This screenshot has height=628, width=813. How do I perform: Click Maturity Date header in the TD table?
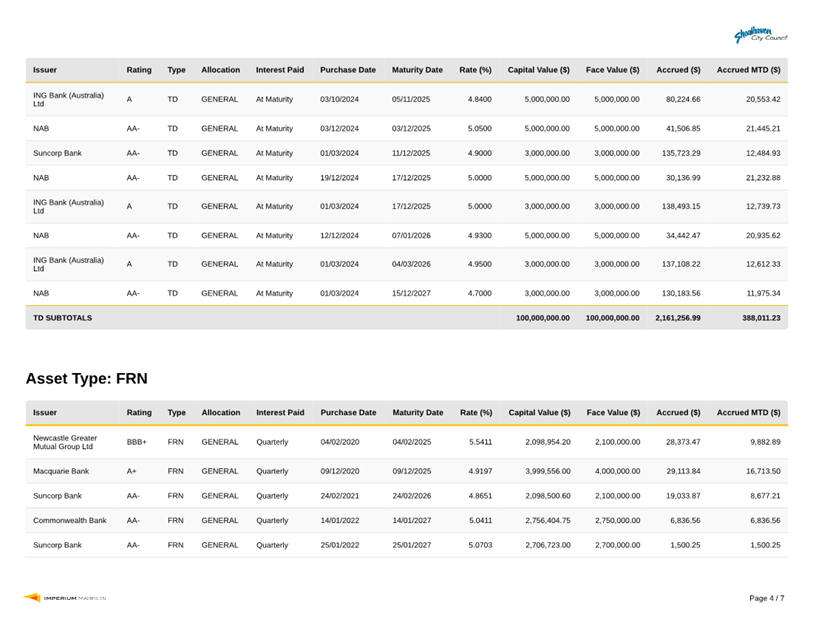coord(417,70)
